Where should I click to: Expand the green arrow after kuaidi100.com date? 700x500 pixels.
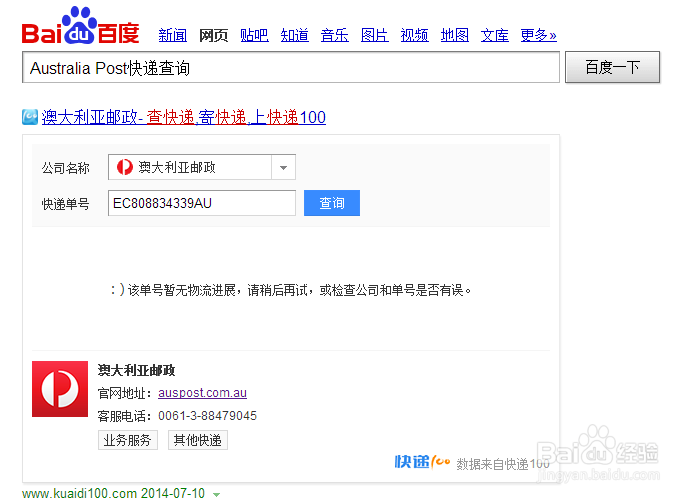[217, 494]
